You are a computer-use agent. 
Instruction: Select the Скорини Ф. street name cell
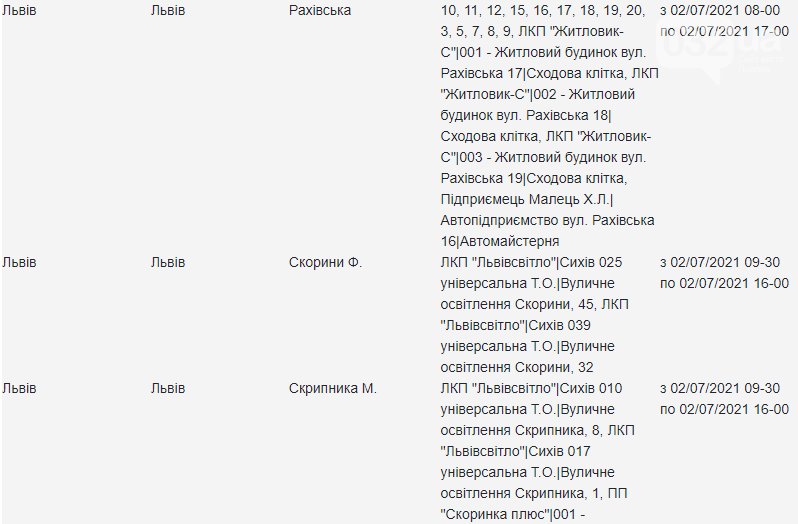(325, 263)
